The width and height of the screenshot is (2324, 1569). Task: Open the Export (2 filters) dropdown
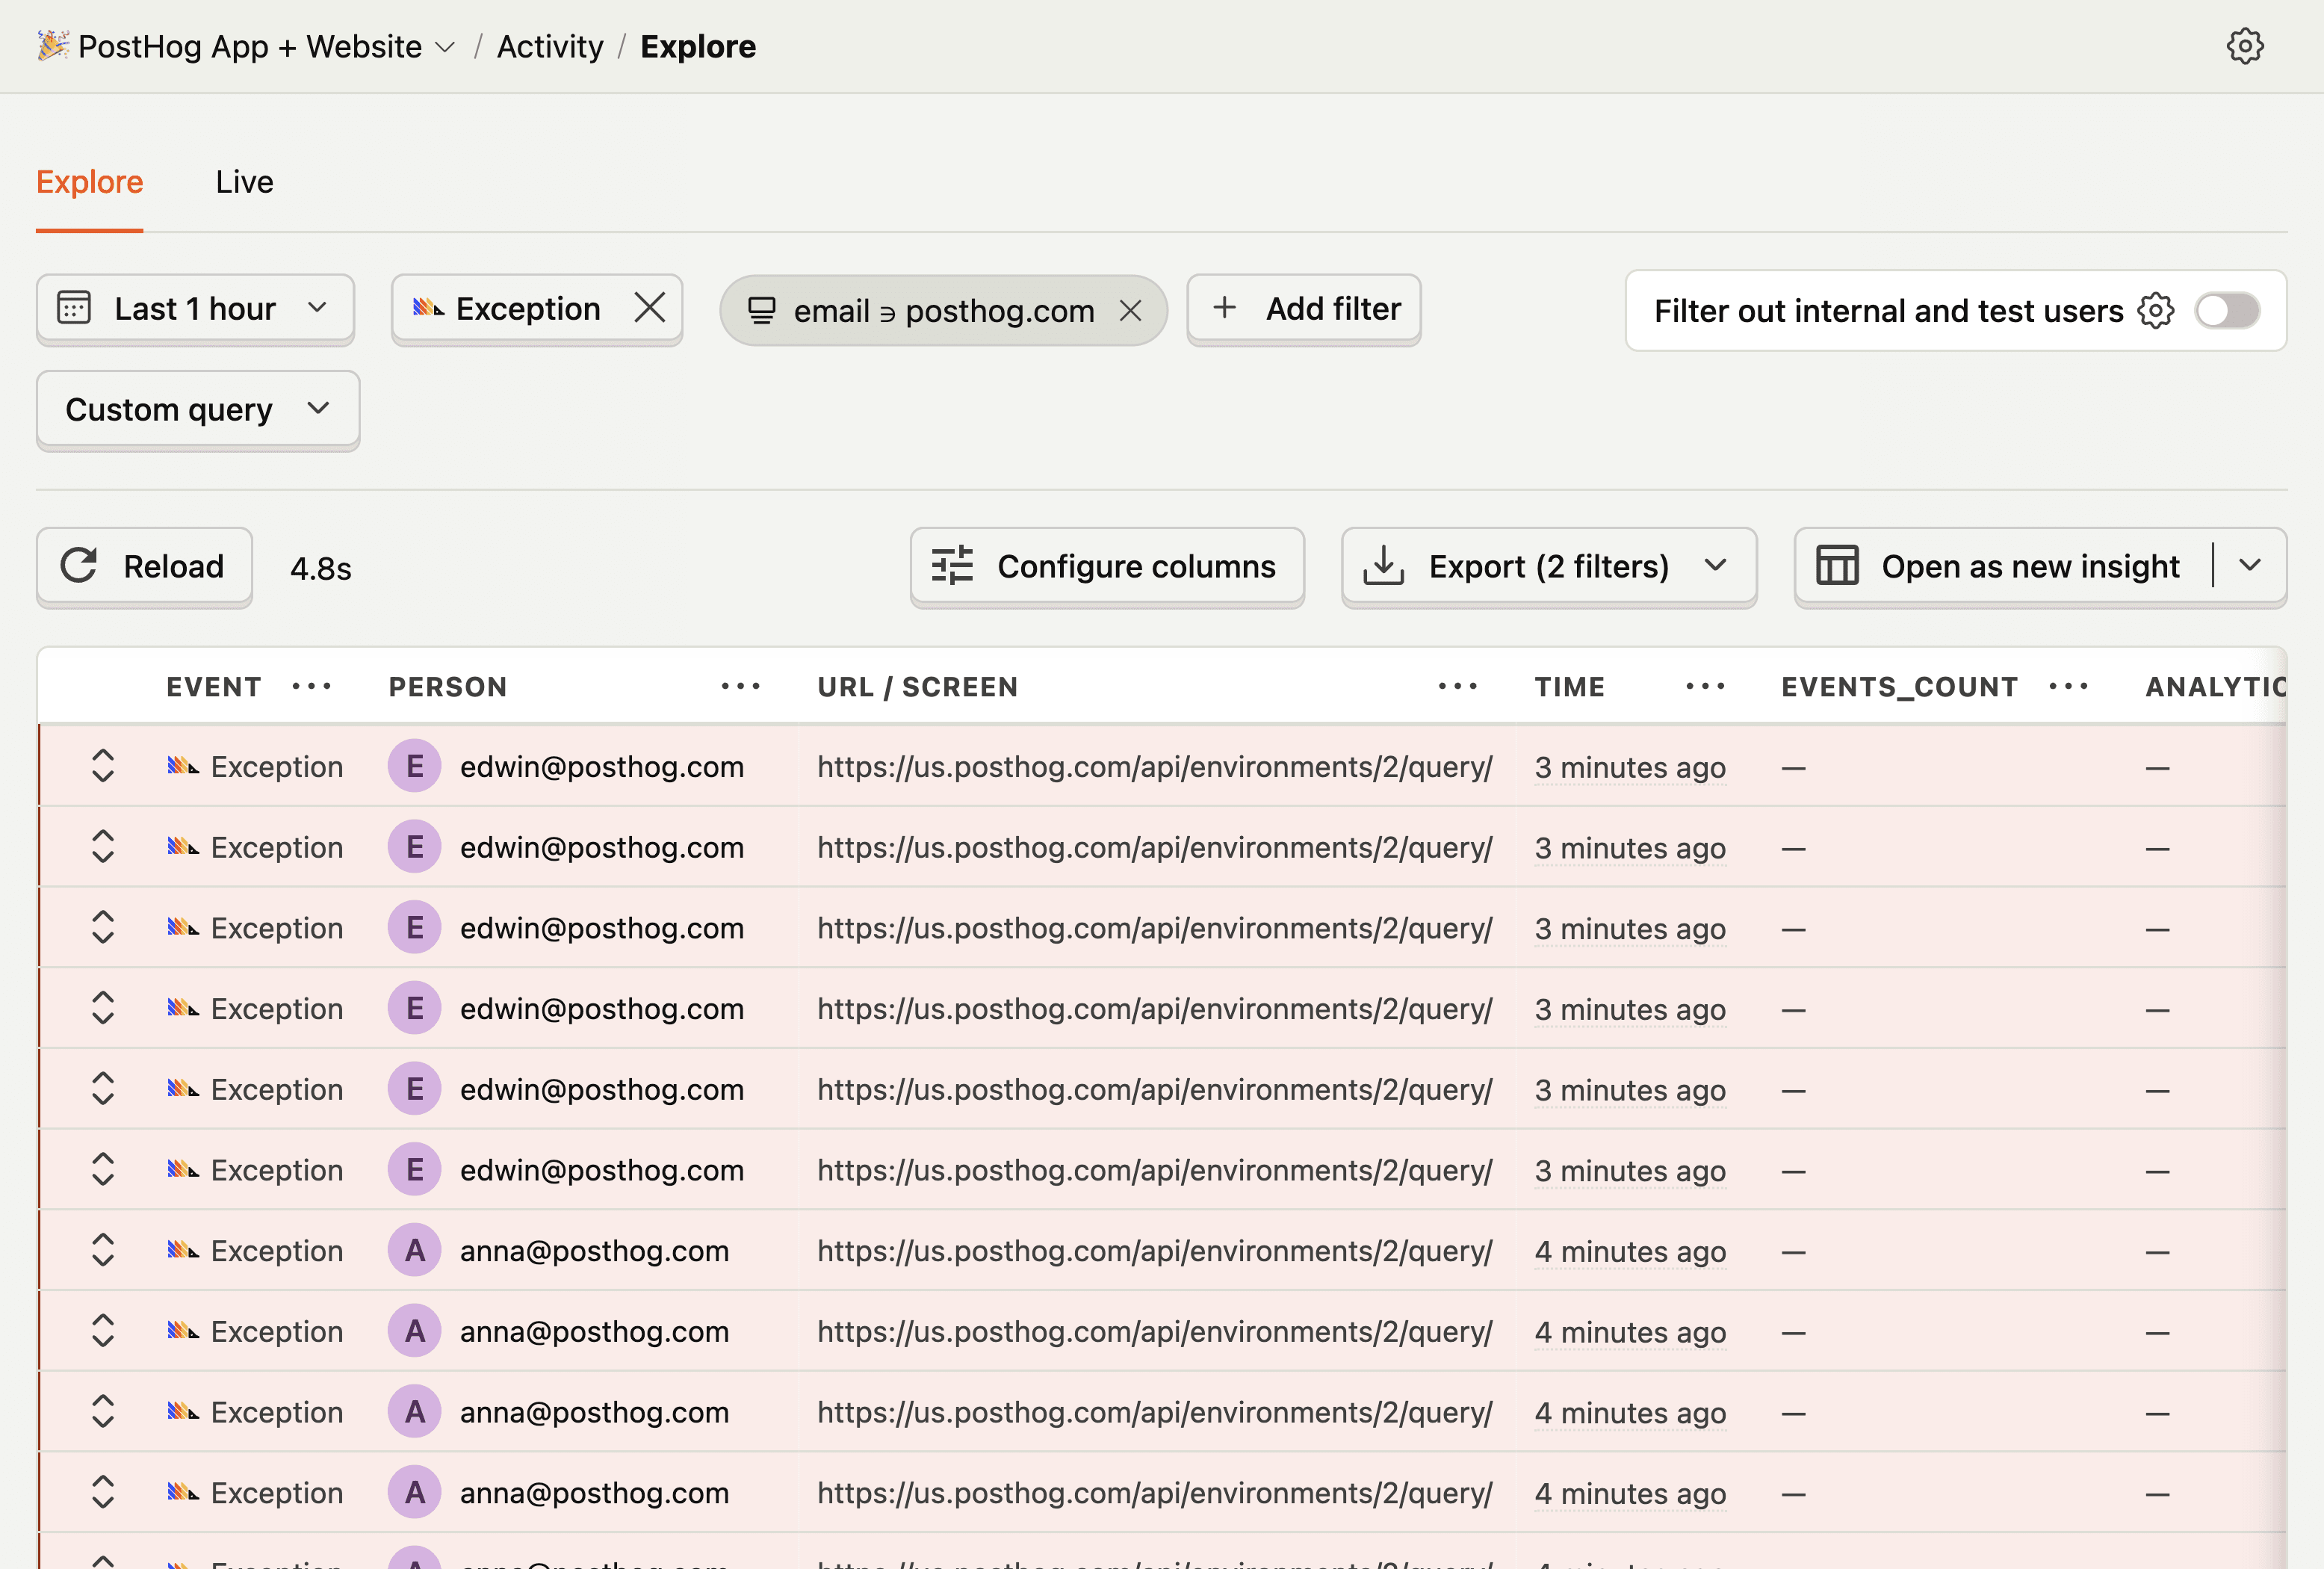coord(1548,566)
